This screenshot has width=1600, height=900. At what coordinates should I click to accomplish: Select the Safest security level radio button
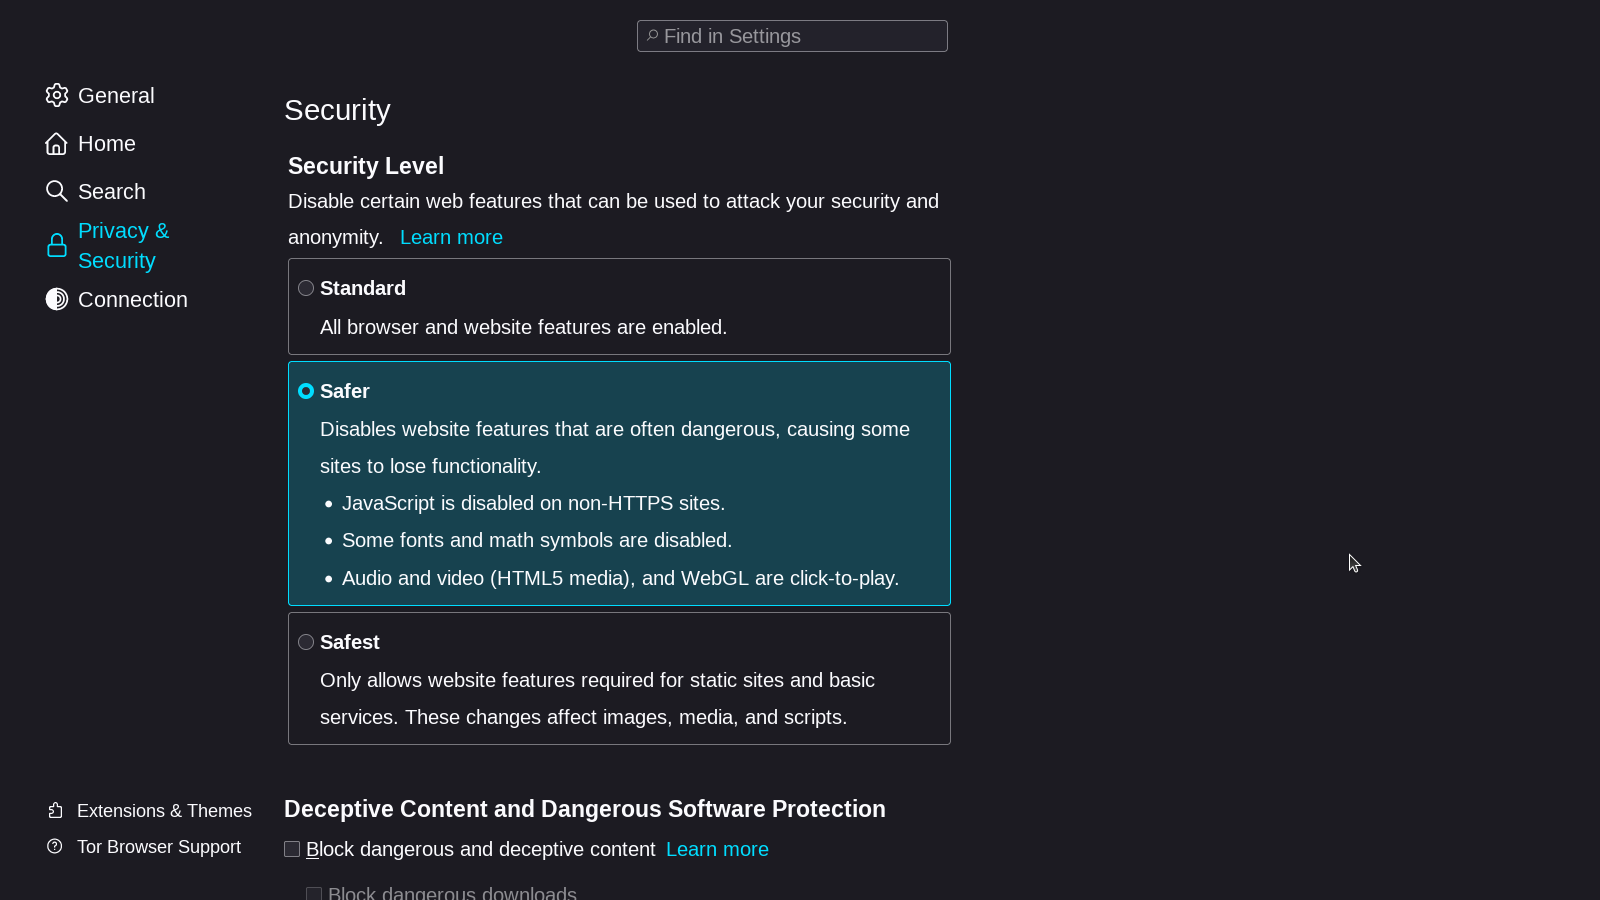(306, 642)
